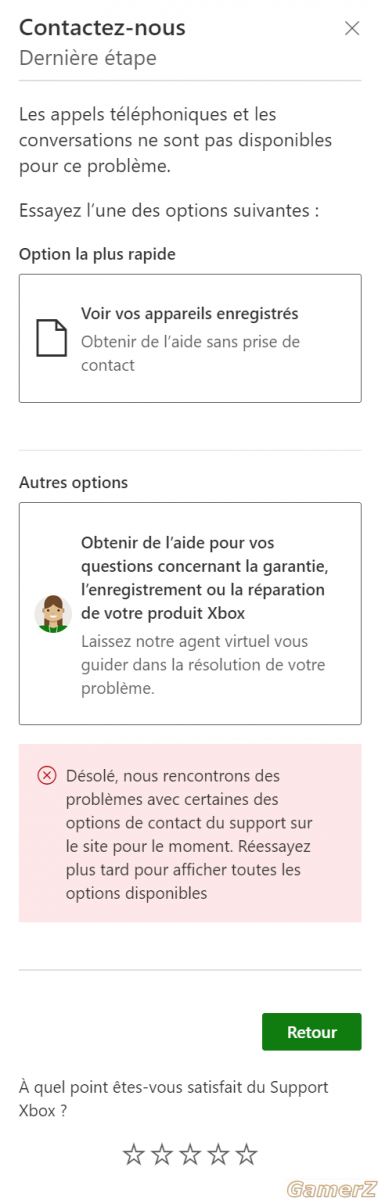The width and height of the screenshot is (378, 1200).
Task: Click the Contactez-nous heading
Action: pyautogui.click(x=102, y=28)
